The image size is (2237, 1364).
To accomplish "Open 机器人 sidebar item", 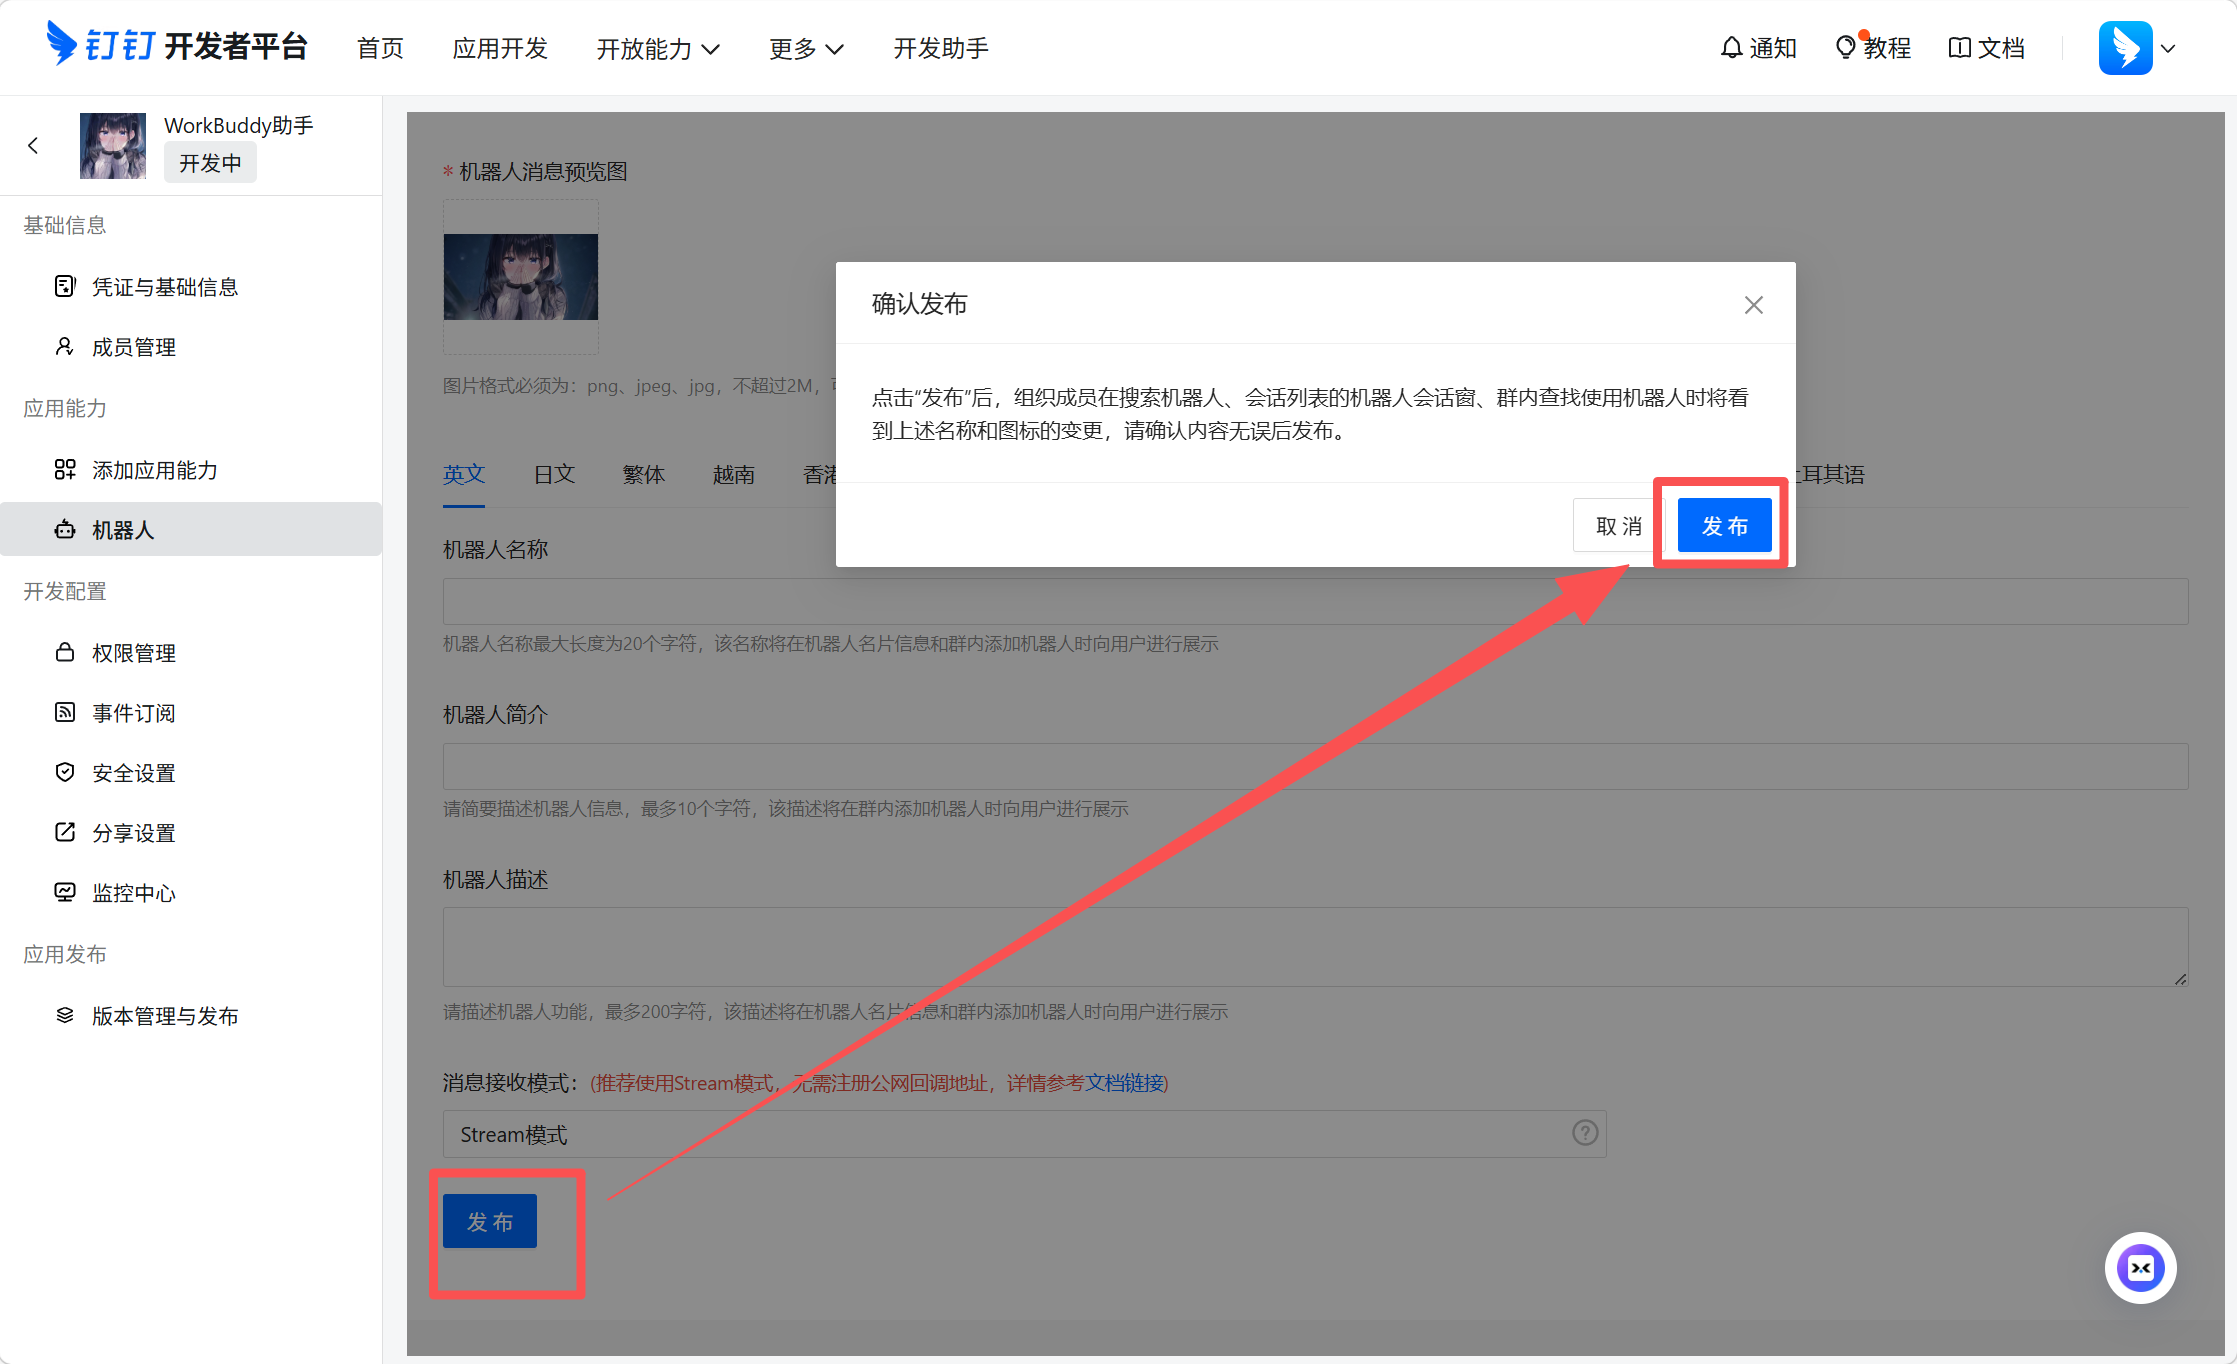I will tap(123, 530).
